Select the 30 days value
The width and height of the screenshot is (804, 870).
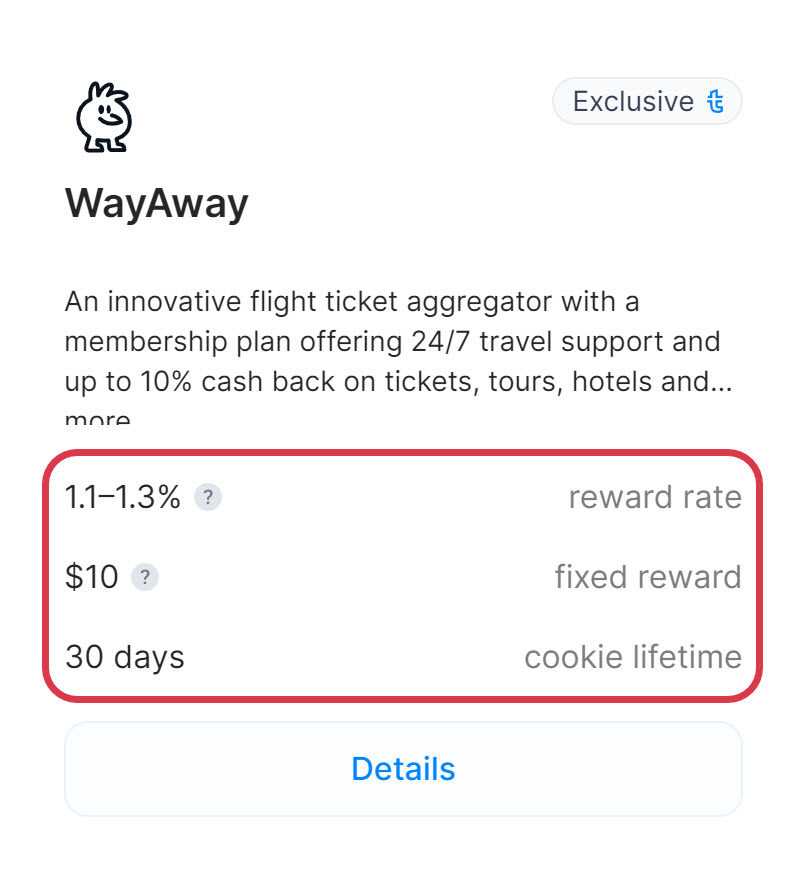click(x=125, y=657)
